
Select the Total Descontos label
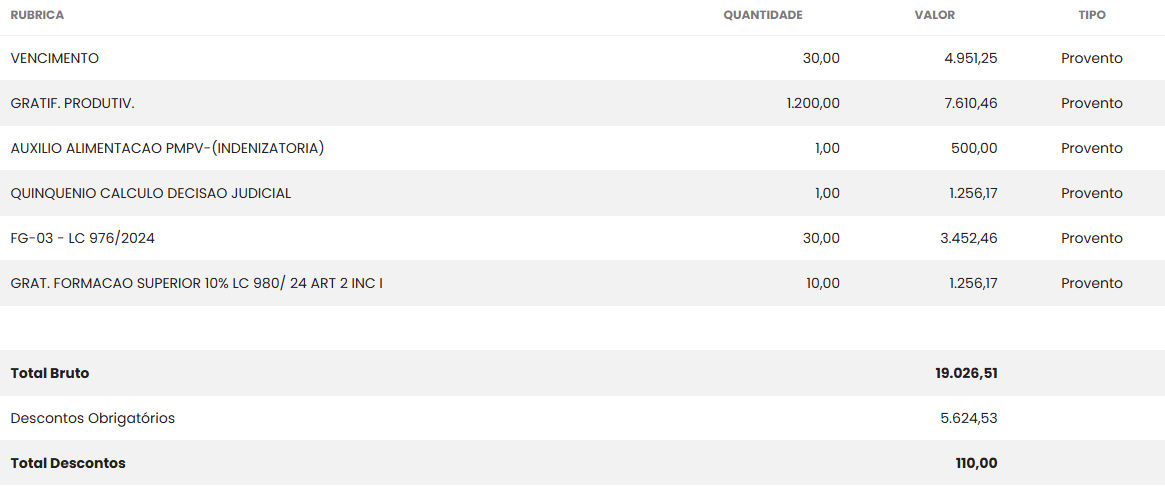coord(68,463)
